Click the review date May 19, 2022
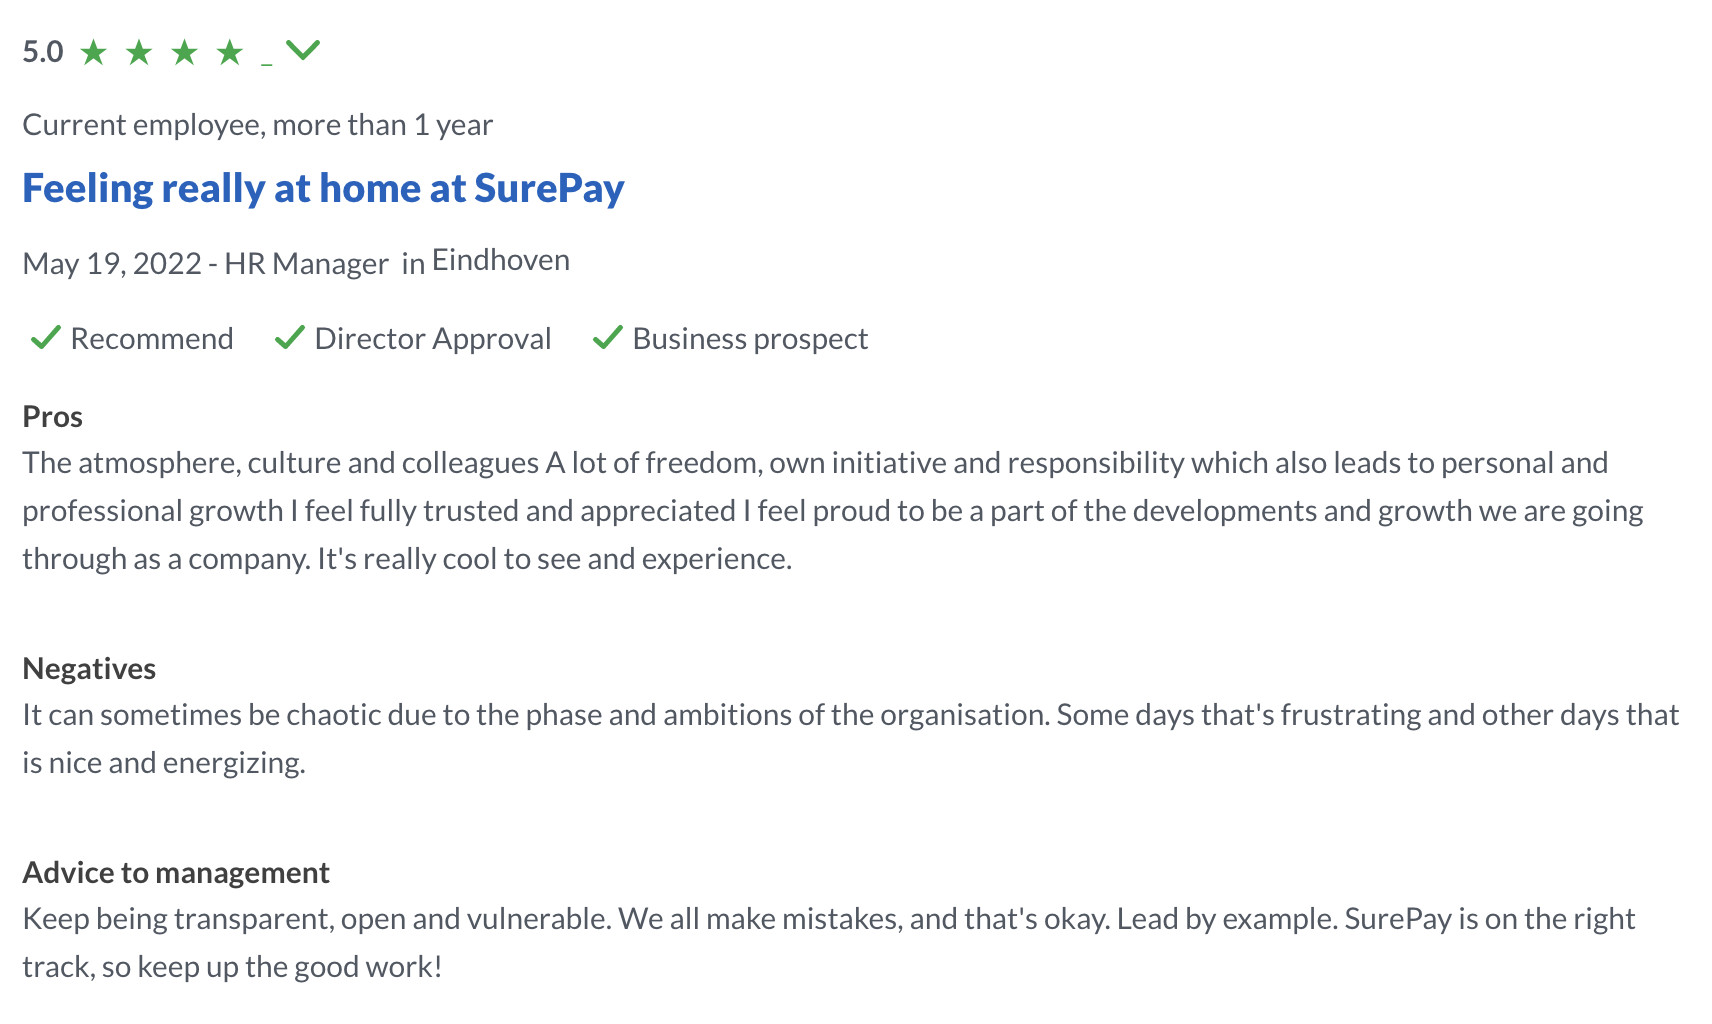Screen dimensions: 1712x1024 coord(112,263)
